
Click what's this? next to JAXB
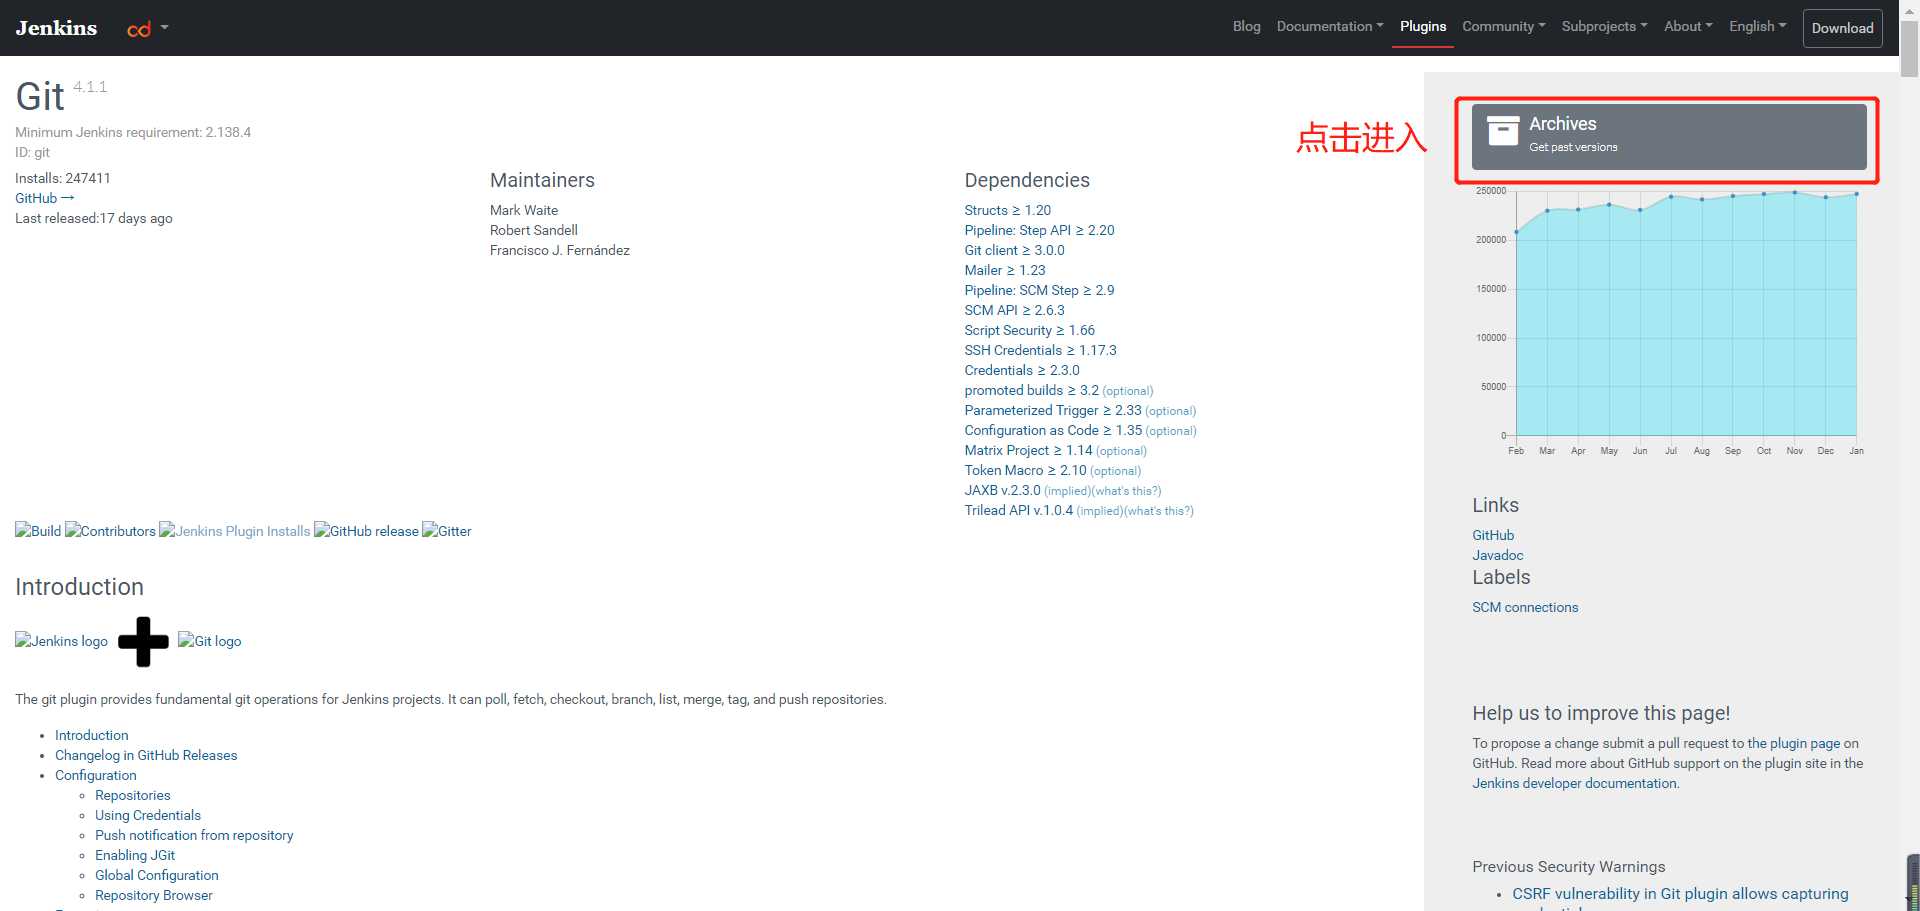point(1126,491)
